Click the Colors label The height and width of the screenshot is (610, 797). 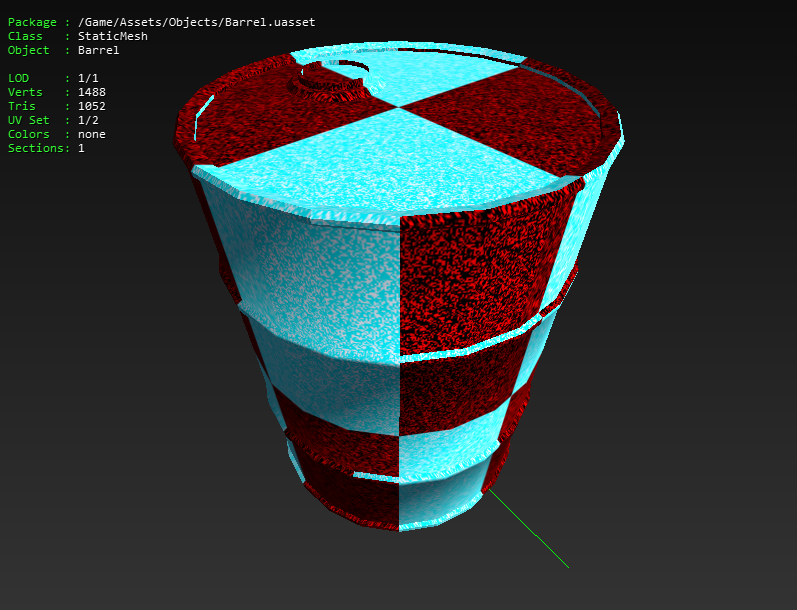pos(28,134)
